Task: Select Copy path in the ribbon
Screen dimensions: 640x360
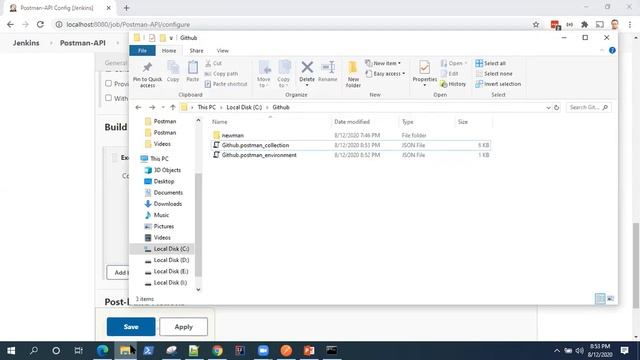Action: point(221,73)
